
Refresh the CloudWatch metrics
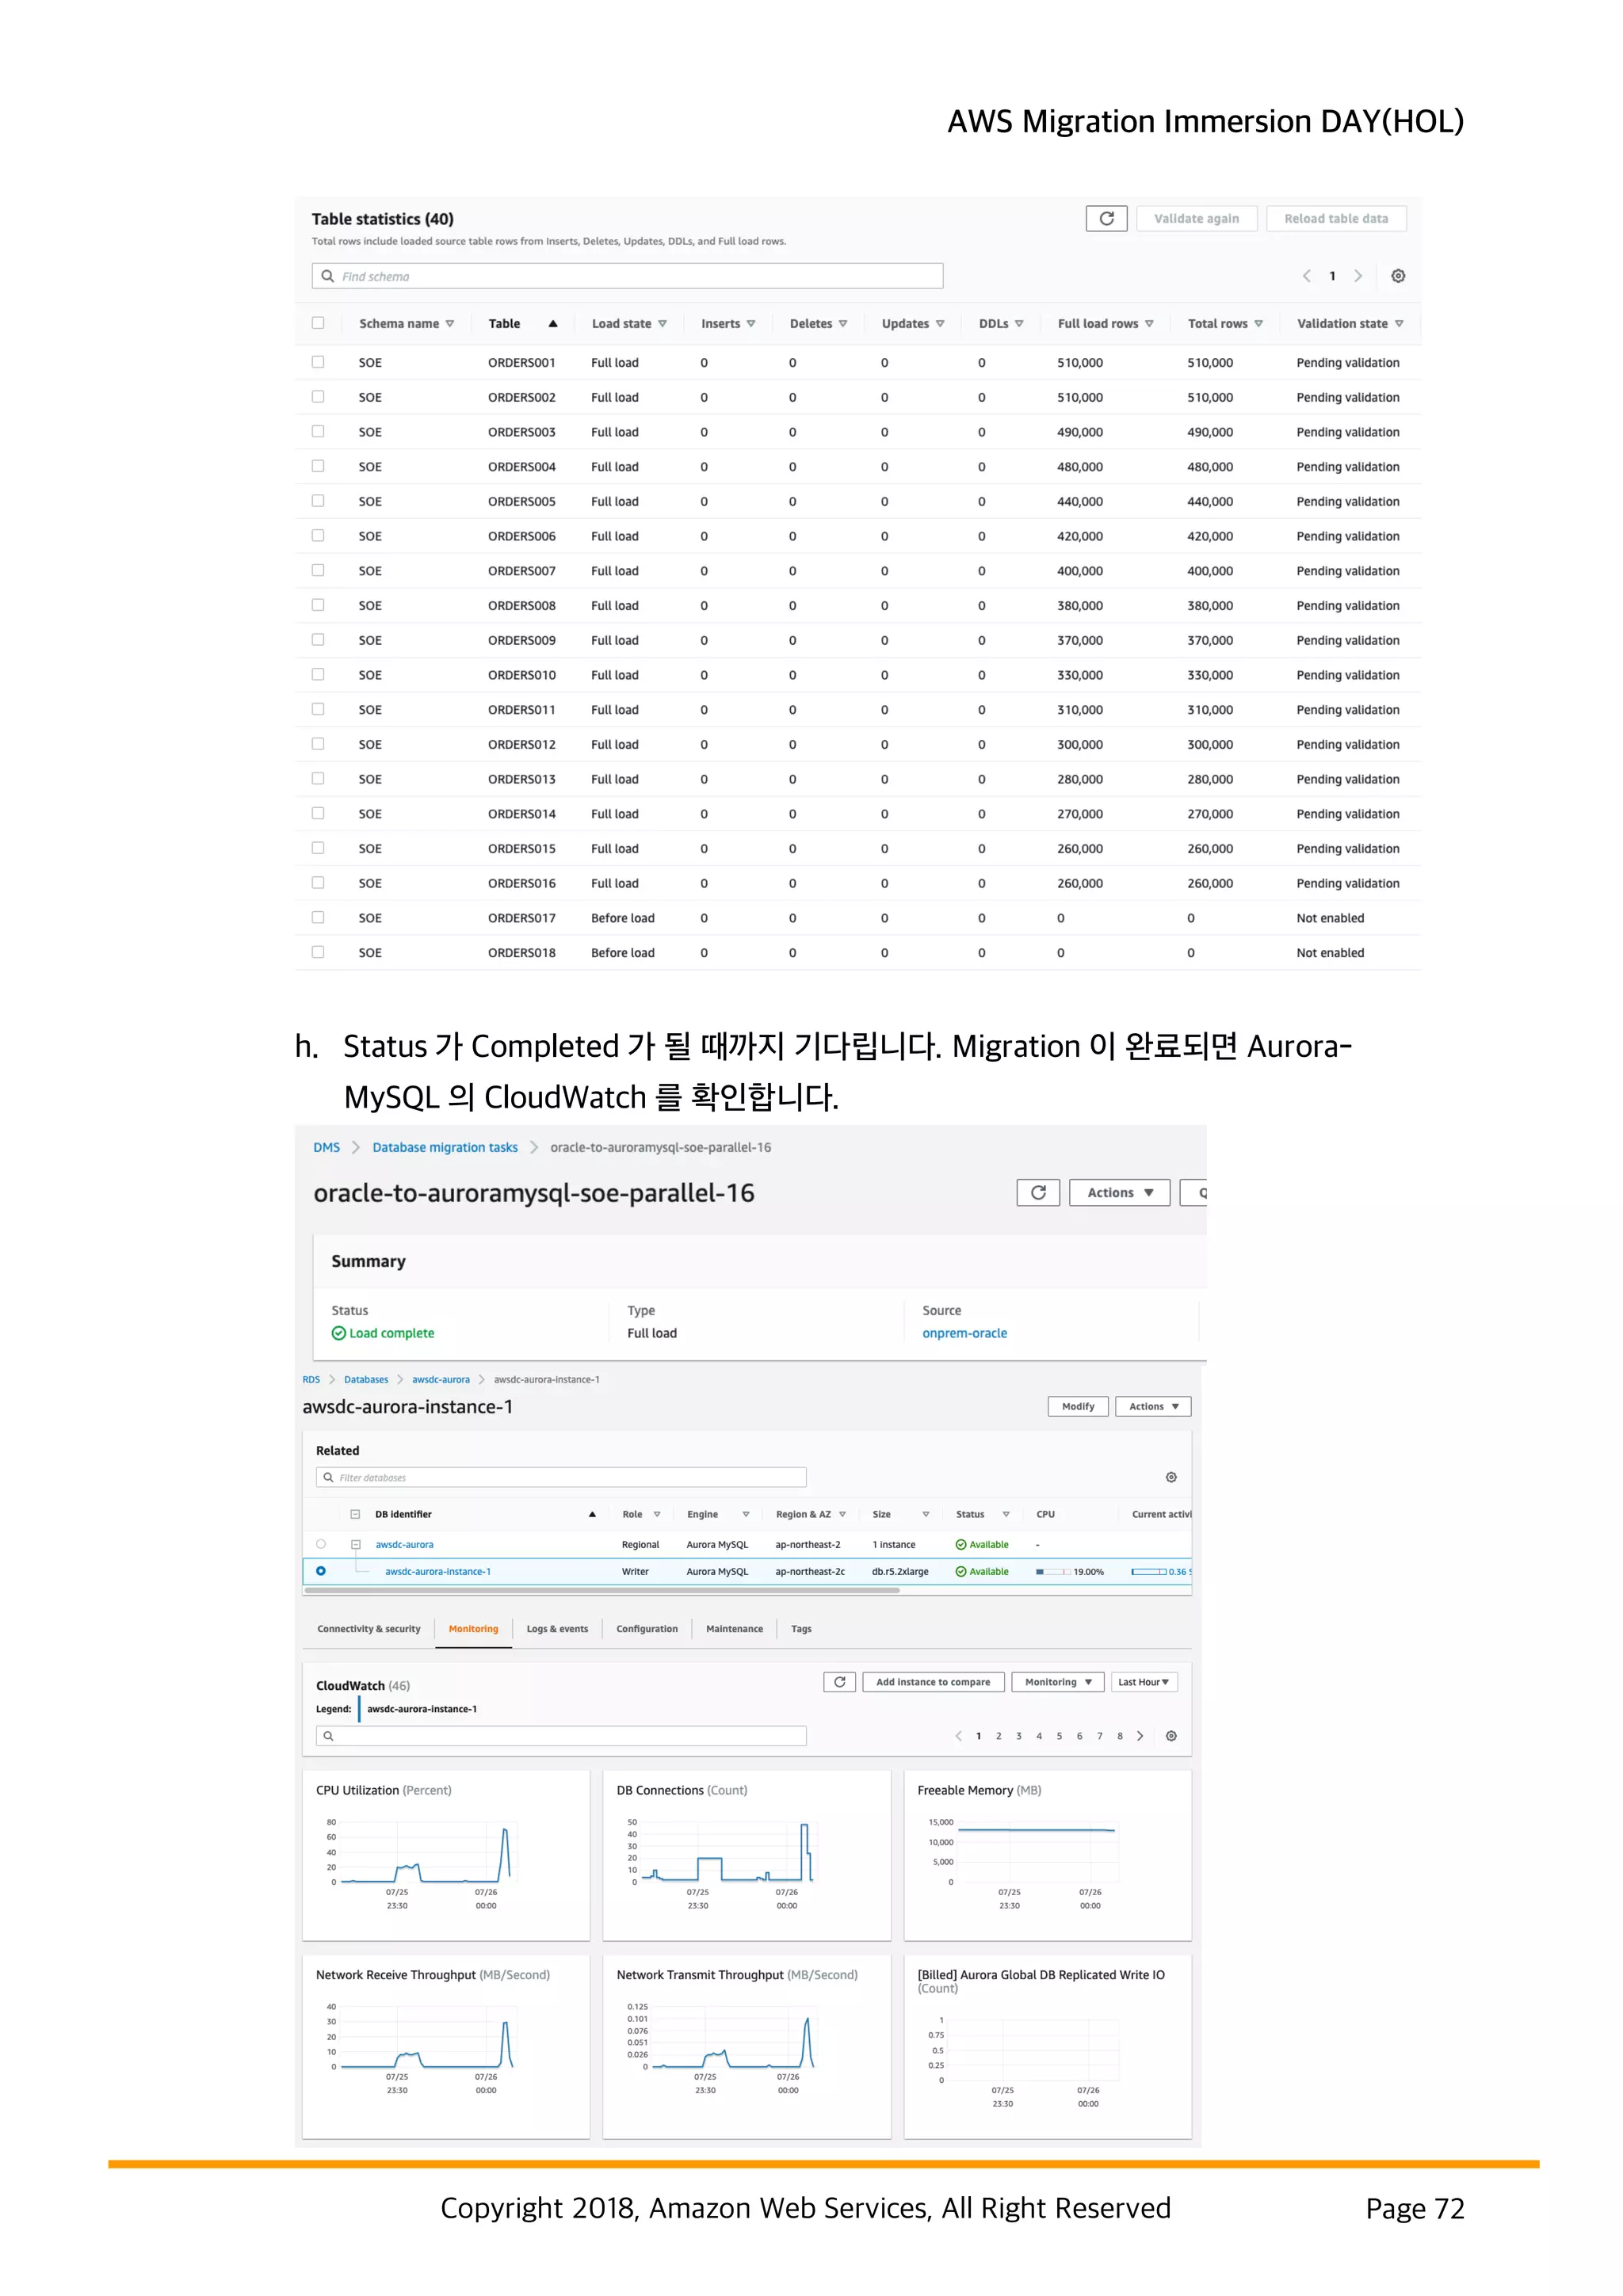coord(840,1683)
